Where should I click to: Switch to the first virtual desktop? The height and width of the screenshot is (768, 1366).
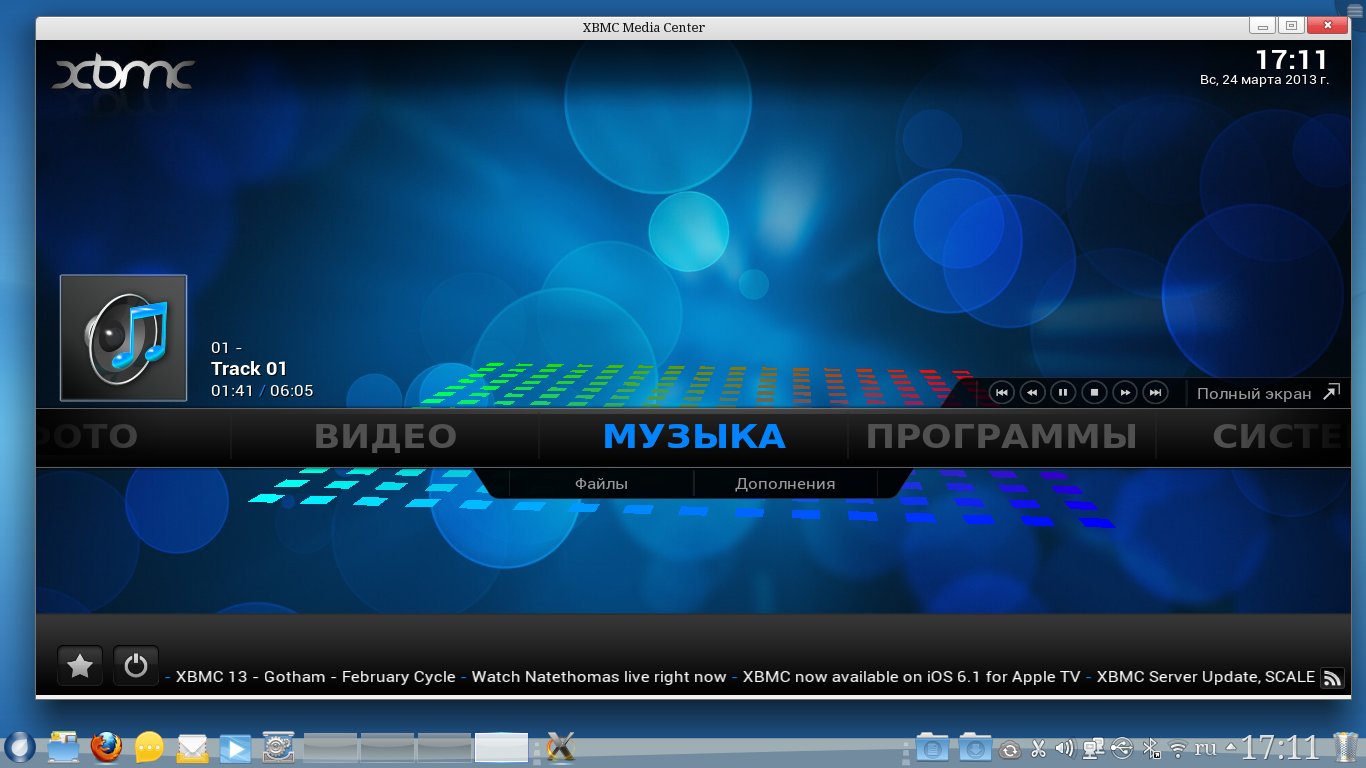click(330, 748)
